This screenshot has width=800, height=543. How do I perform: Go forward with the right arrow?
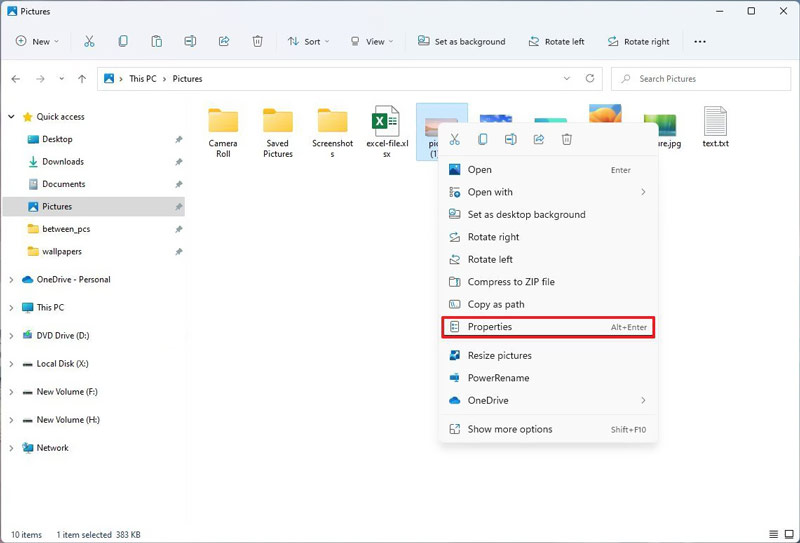[x=40, y=79]
